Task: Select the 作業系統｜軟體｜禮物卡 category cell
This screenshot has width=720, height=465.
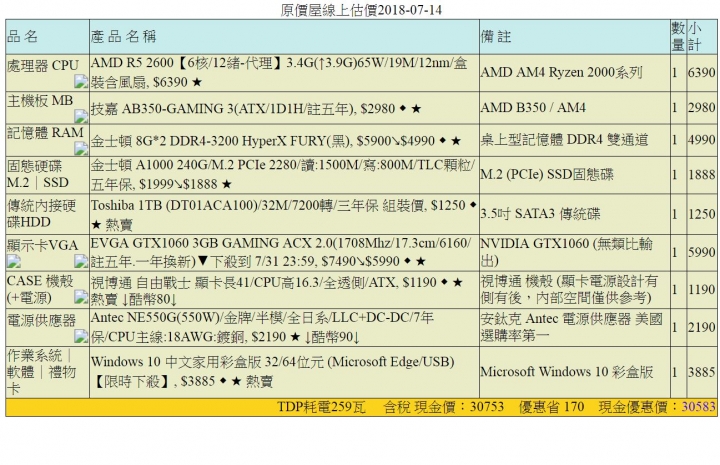Action: coord(48,372)
